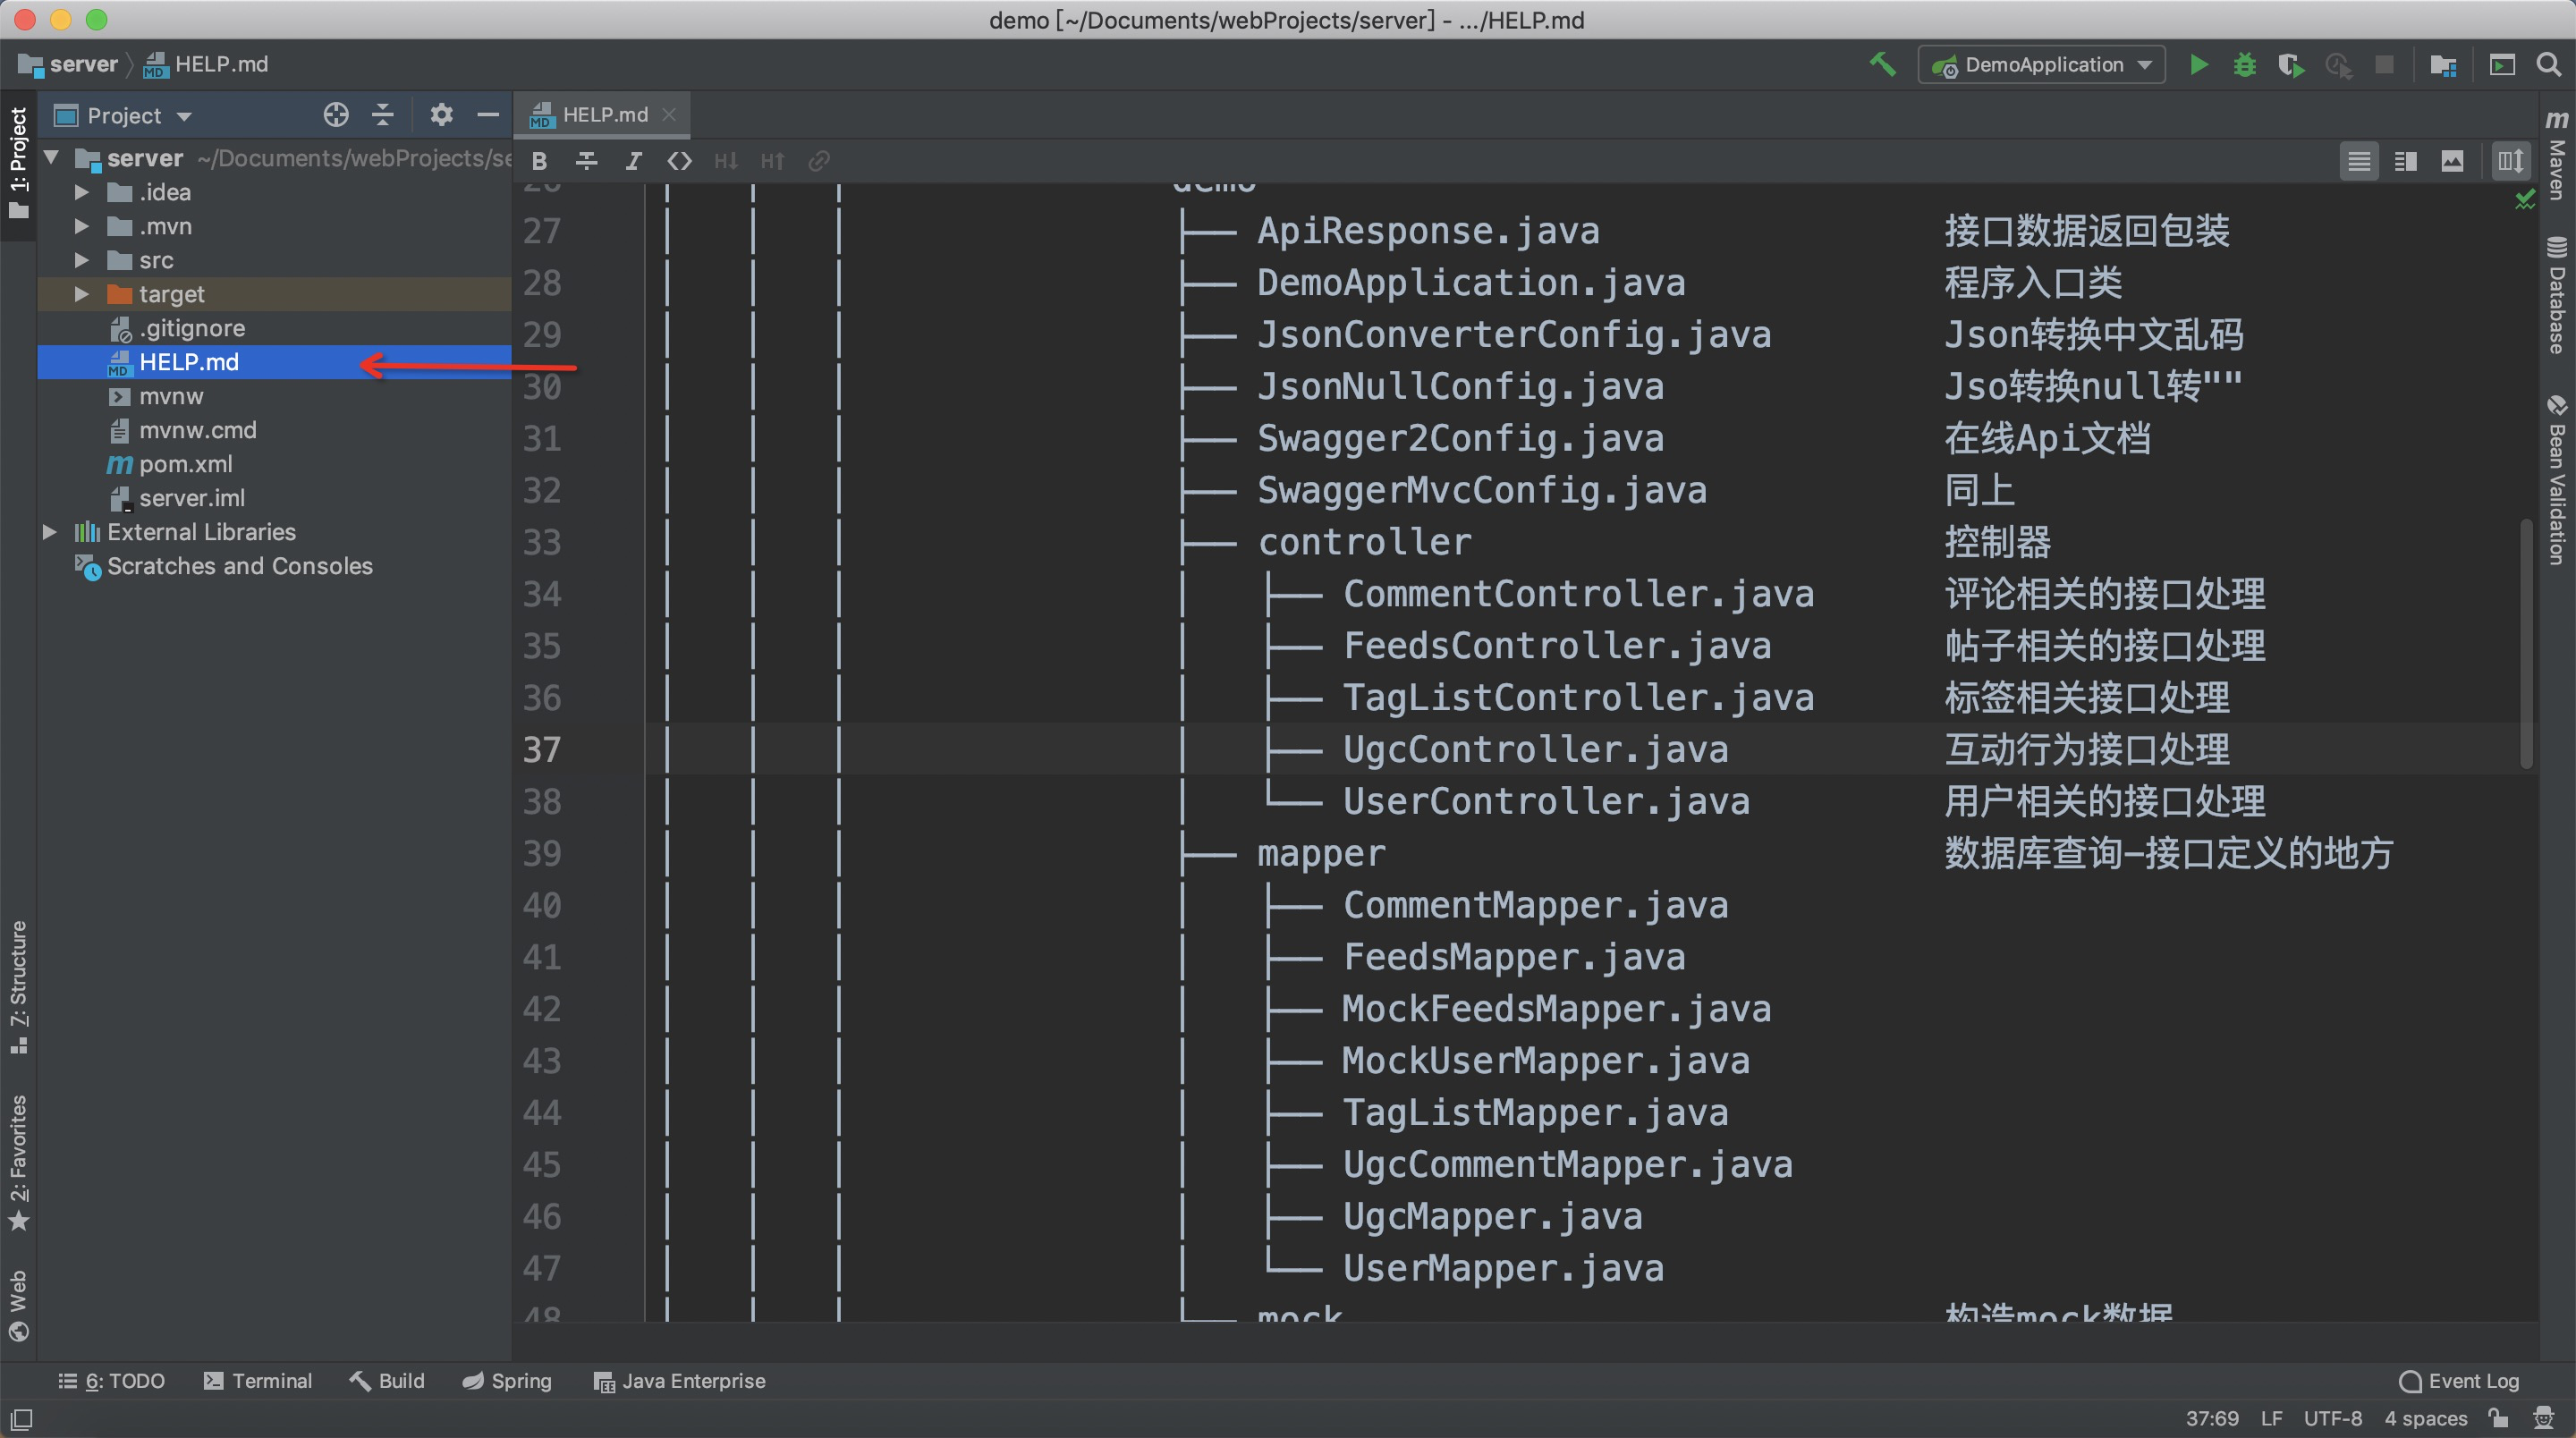
Task: Select the mvnw file
Action: (274, 396)
